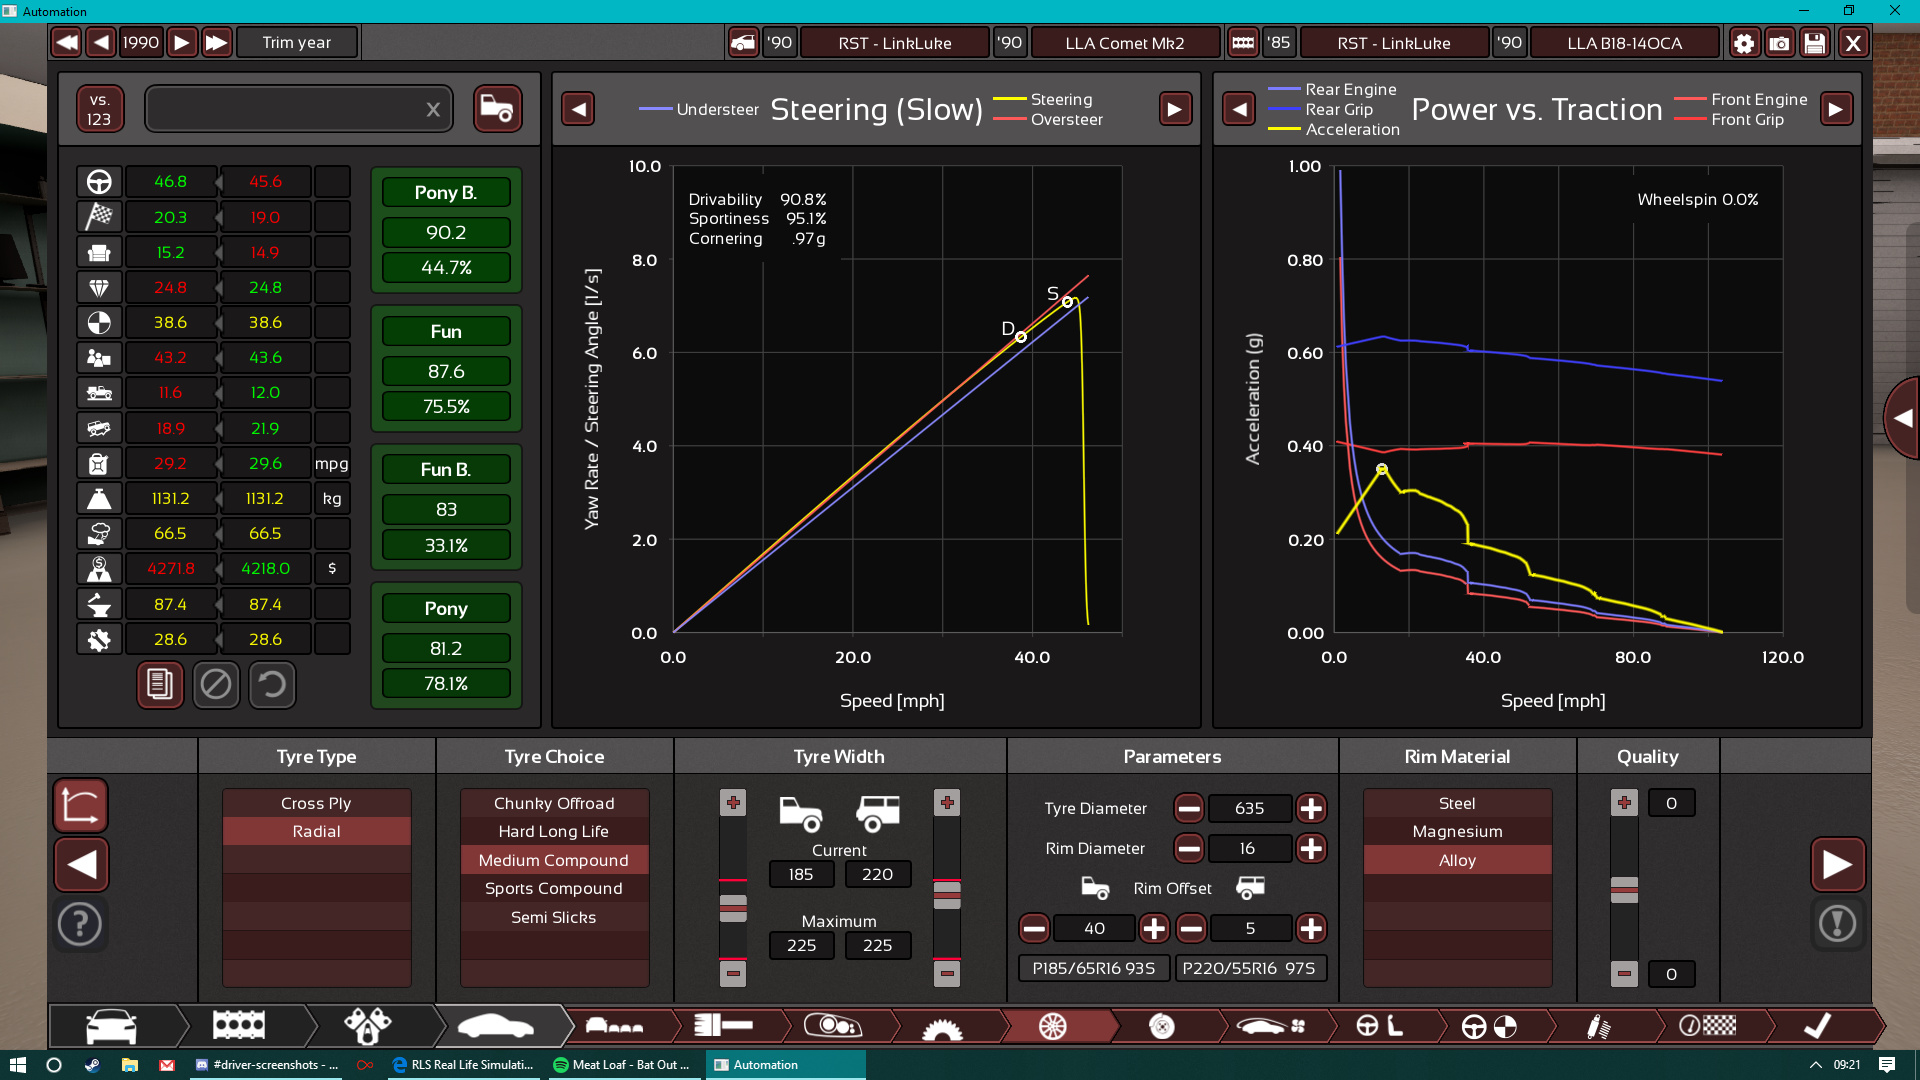1920x1080 pixels.
Task: Click the save floppy disk icon
Action: click(1815, 43)
